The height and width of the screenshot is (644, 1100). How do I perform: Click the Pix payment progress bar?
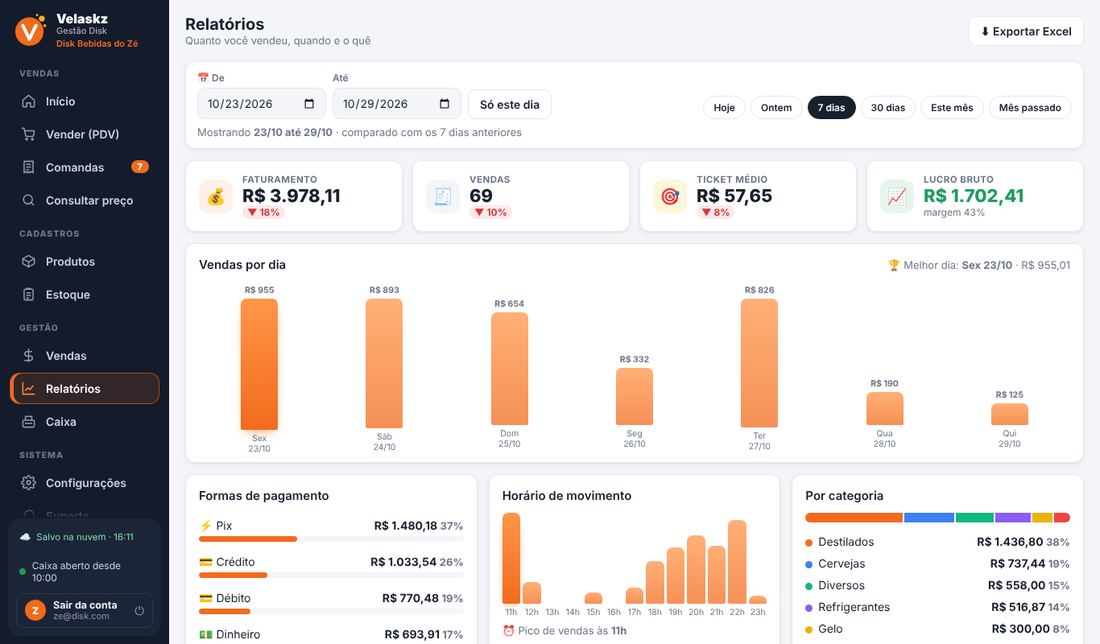click(x=331, y=539)
